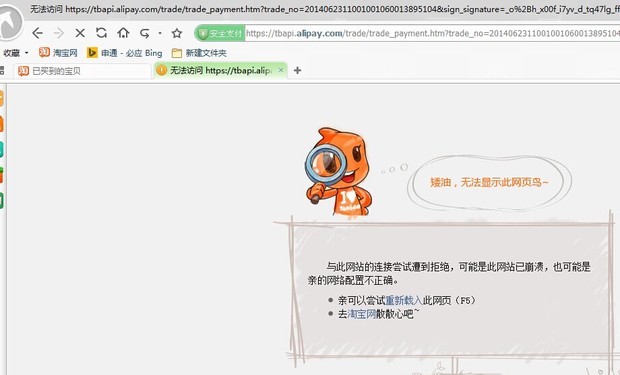Click the undo/restore closed tab icon
This screenshot has height=375, width=620.
[145, 33]
